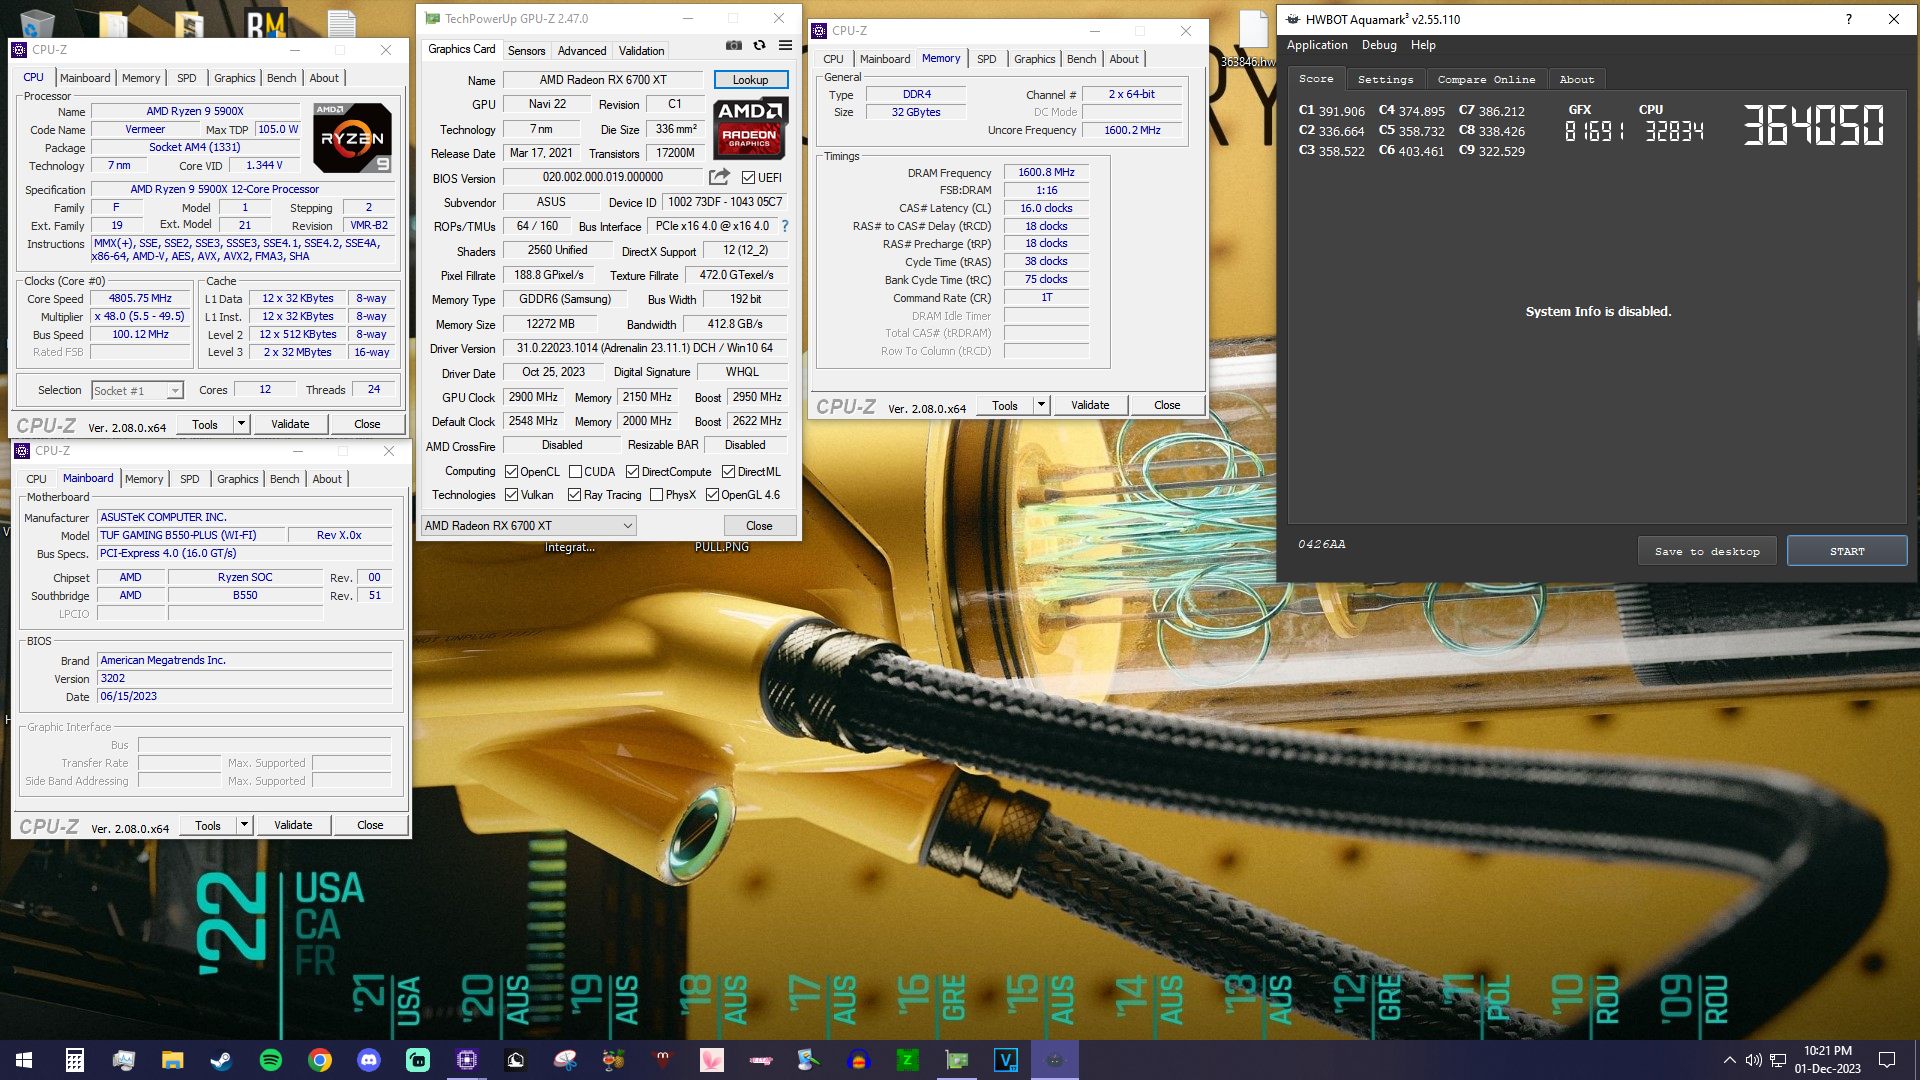Expand Tools dropdown arrow in CPU-Z Mainboard window

(244, 825)
